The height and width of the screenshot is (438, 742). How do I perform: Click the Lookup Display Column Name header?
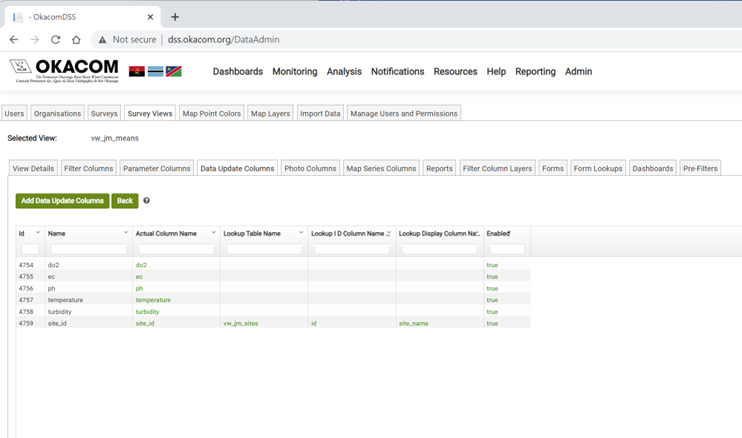[x=439, y=234]
